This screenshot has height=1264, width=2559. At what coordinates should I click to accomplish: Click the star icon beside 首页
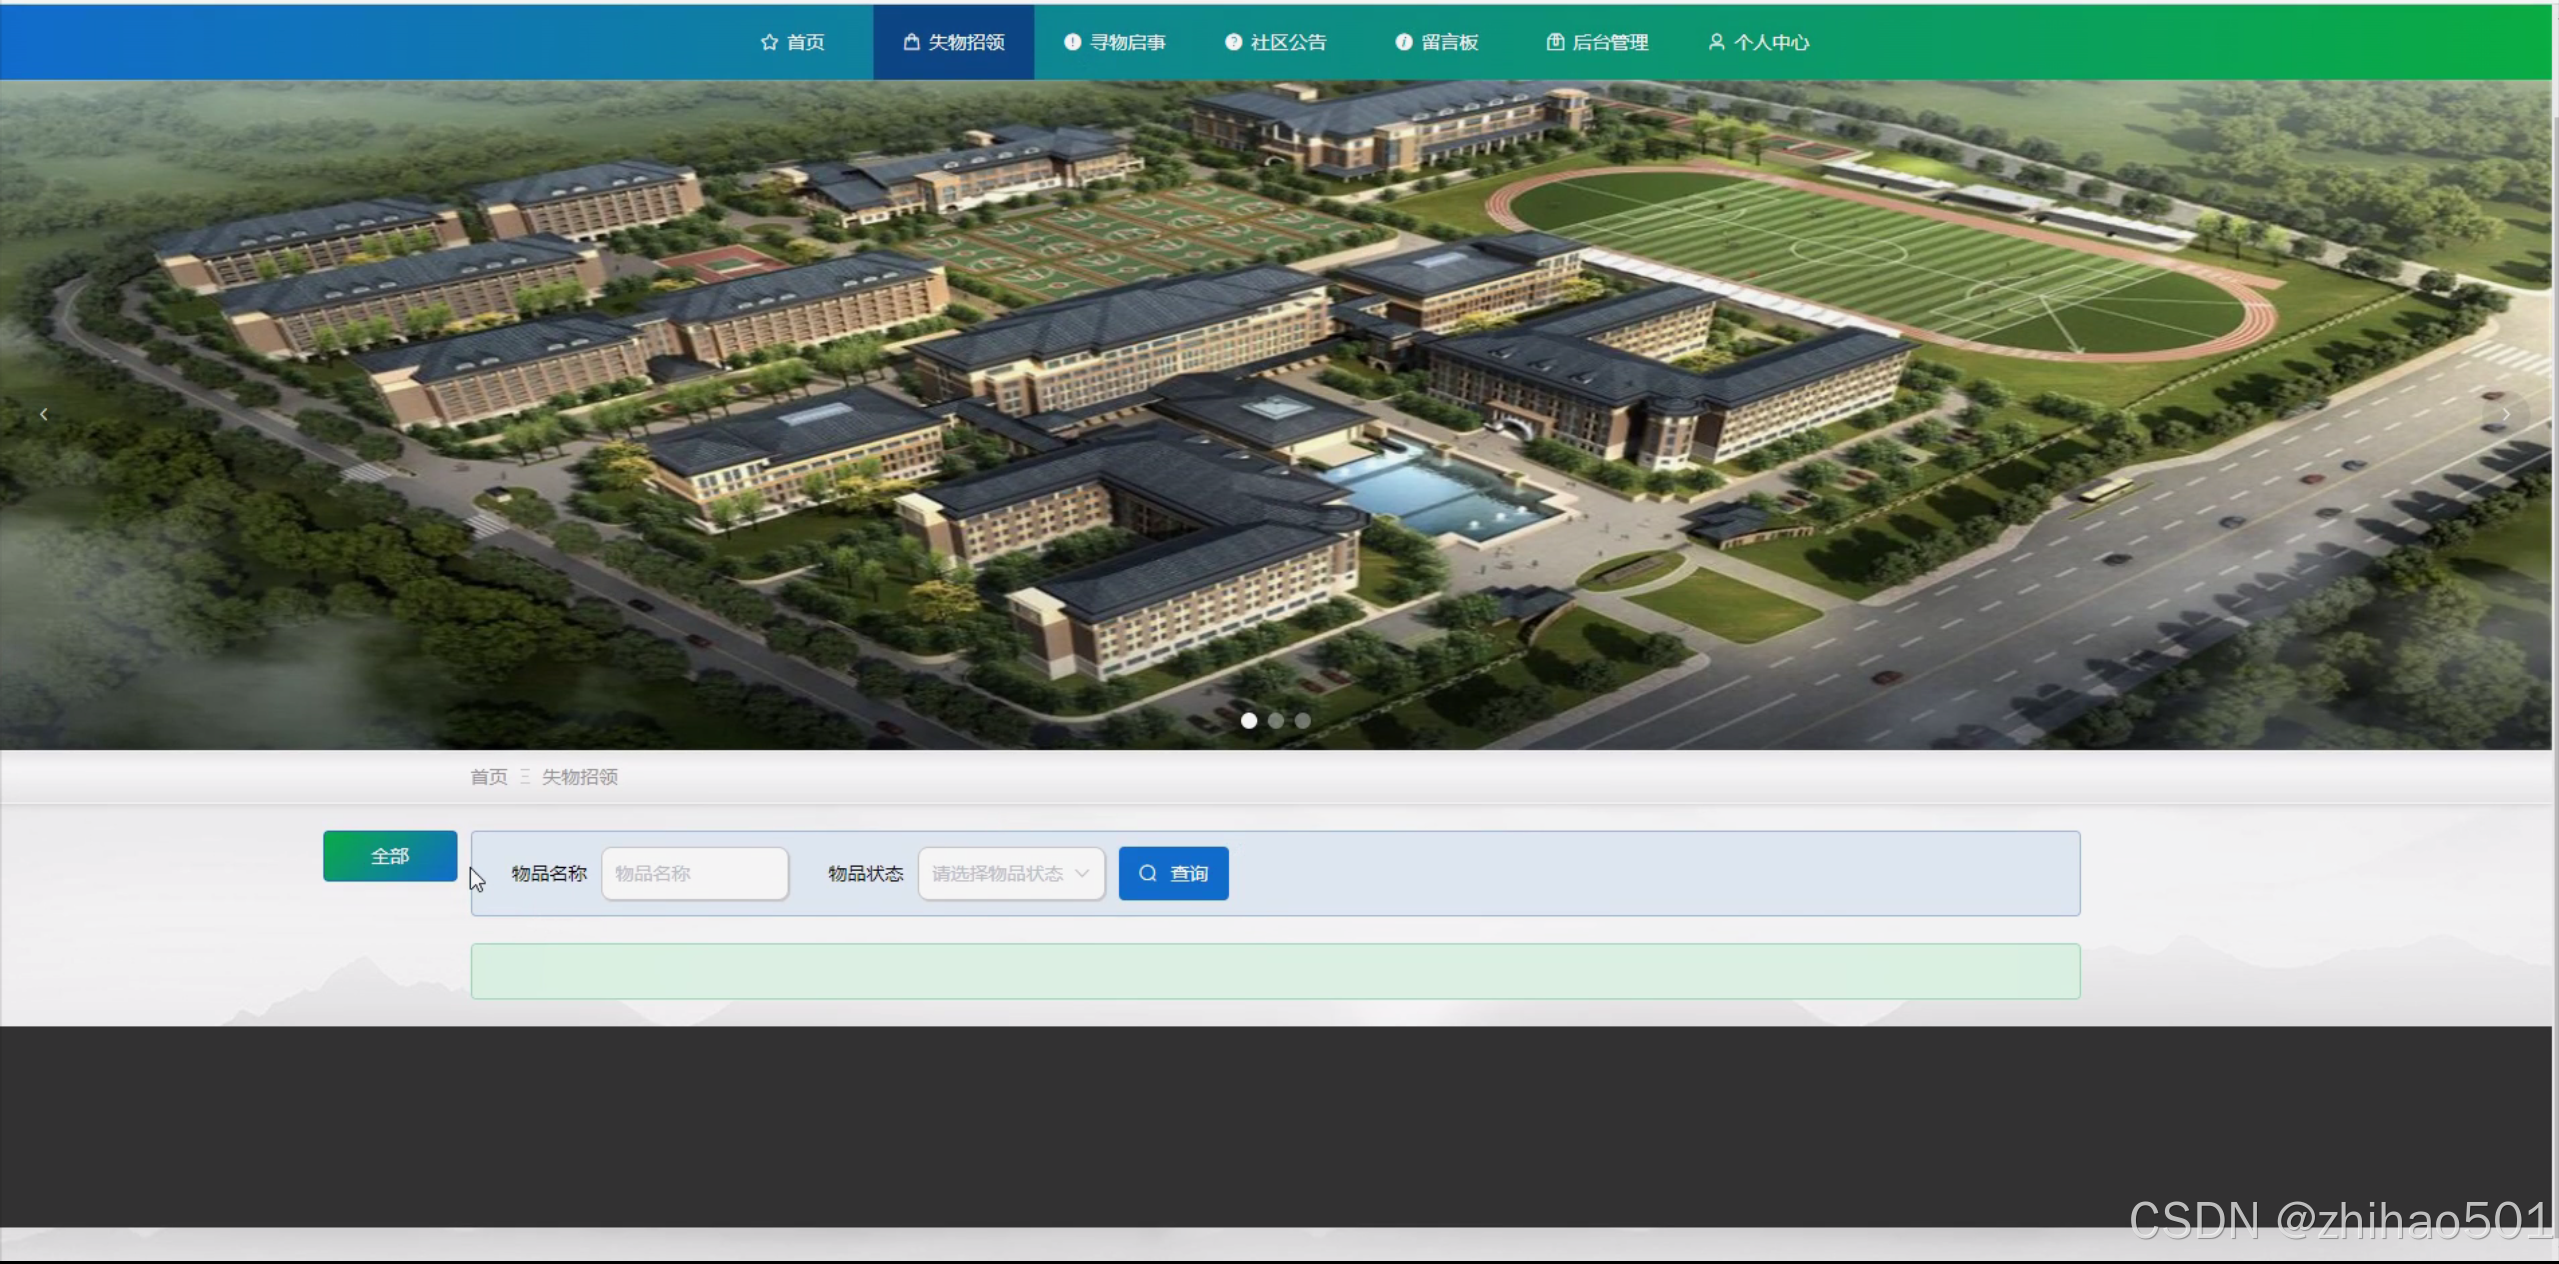tap(769, 42)
